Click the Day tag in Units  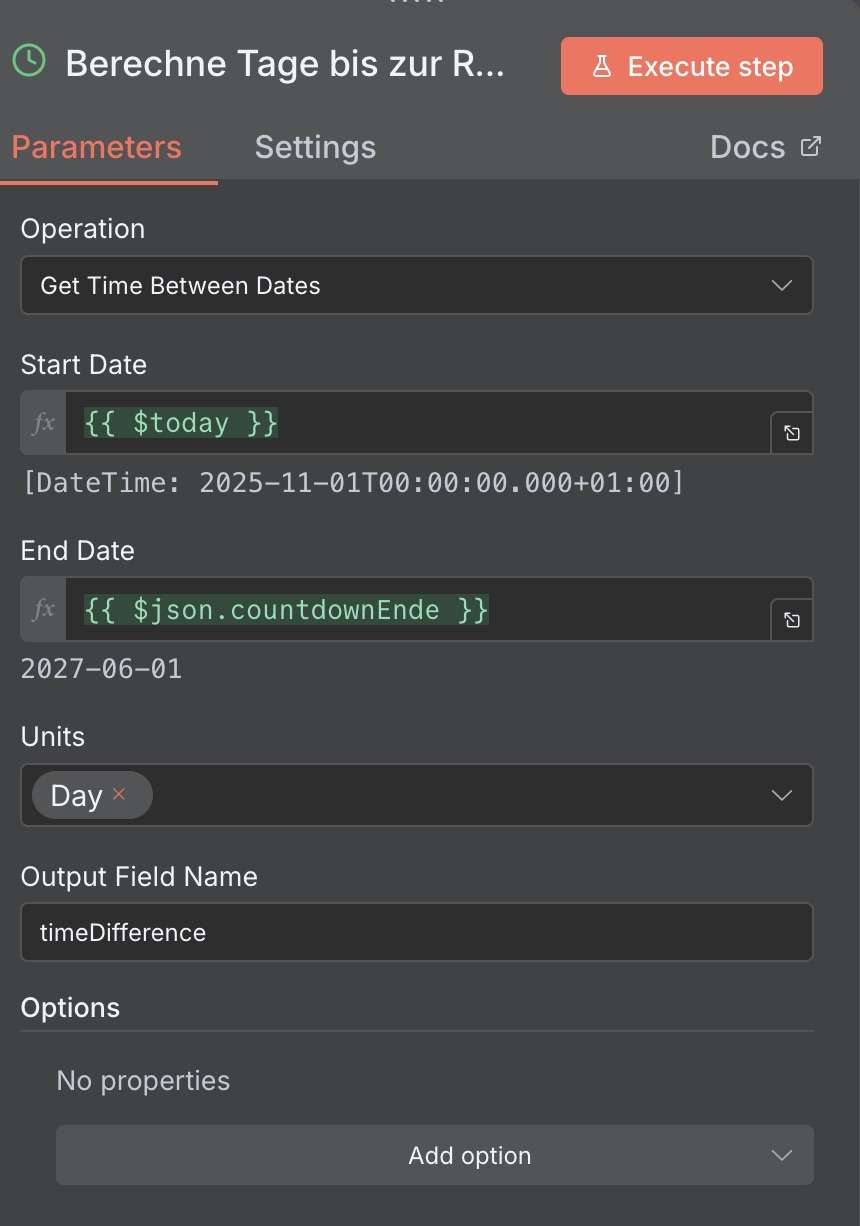[77, 796]
